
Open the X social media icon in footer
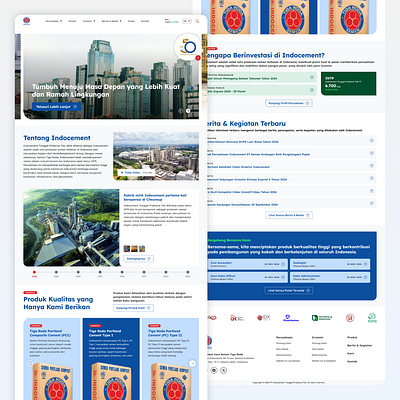tap(224, 370)
